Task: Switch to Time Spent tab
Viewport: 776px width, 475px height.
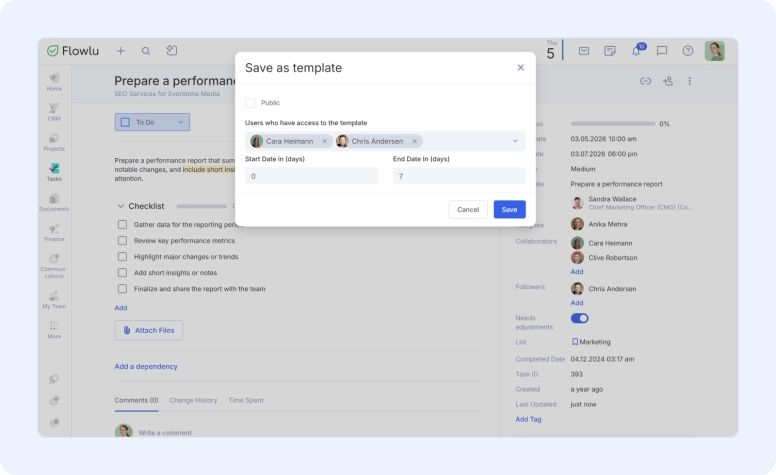Action: coord(246,400)
